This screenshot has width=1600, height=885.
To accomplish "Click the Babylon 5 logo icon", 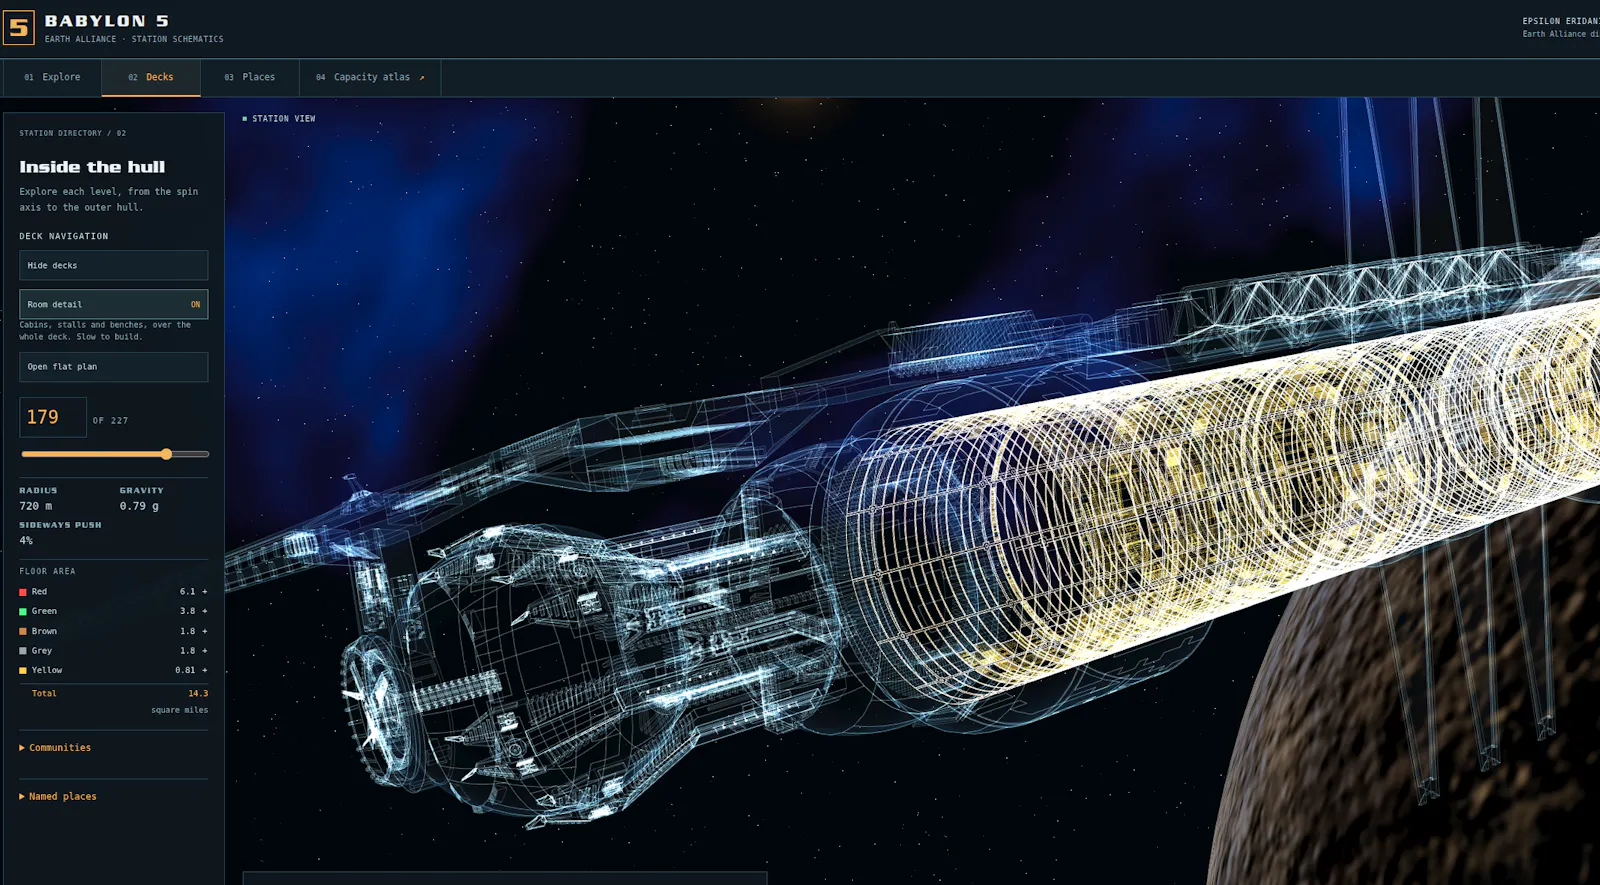I will 19,28.
